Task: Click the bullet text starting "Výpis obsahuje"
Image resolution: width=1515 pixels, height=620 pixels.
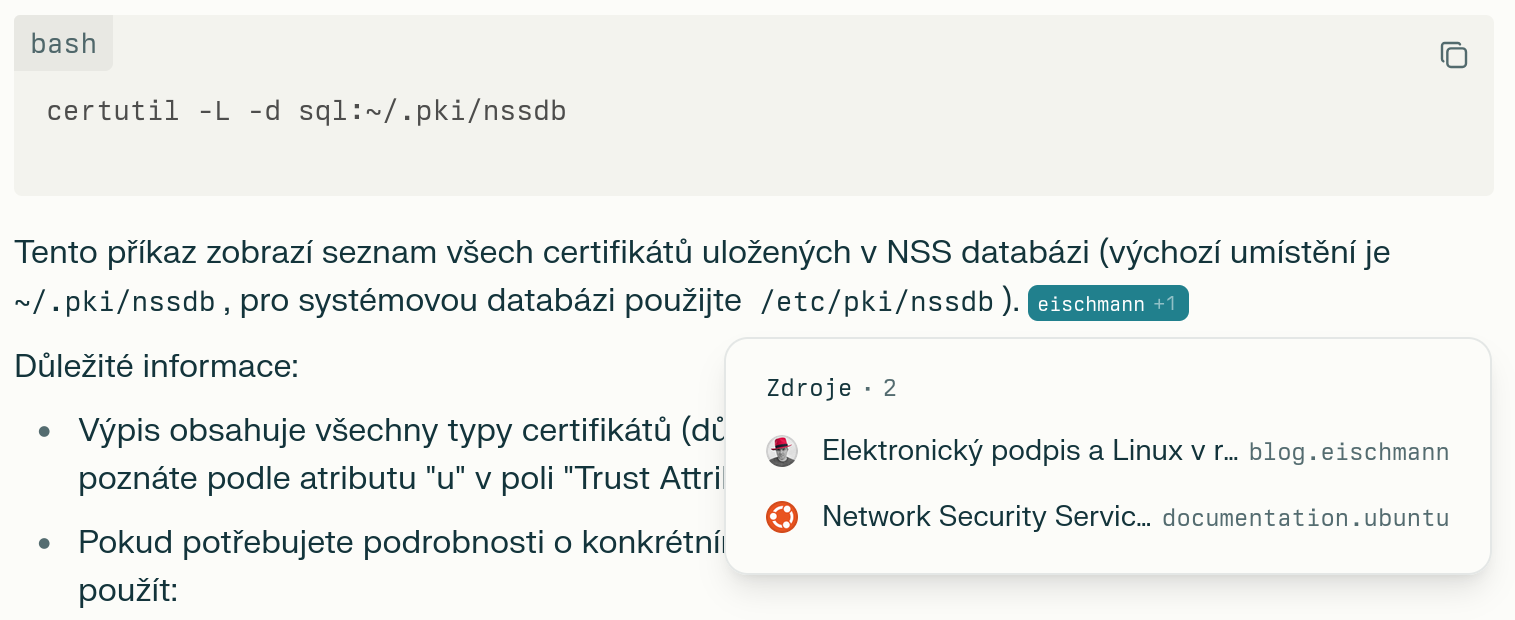Action: (x=400, y=430)
